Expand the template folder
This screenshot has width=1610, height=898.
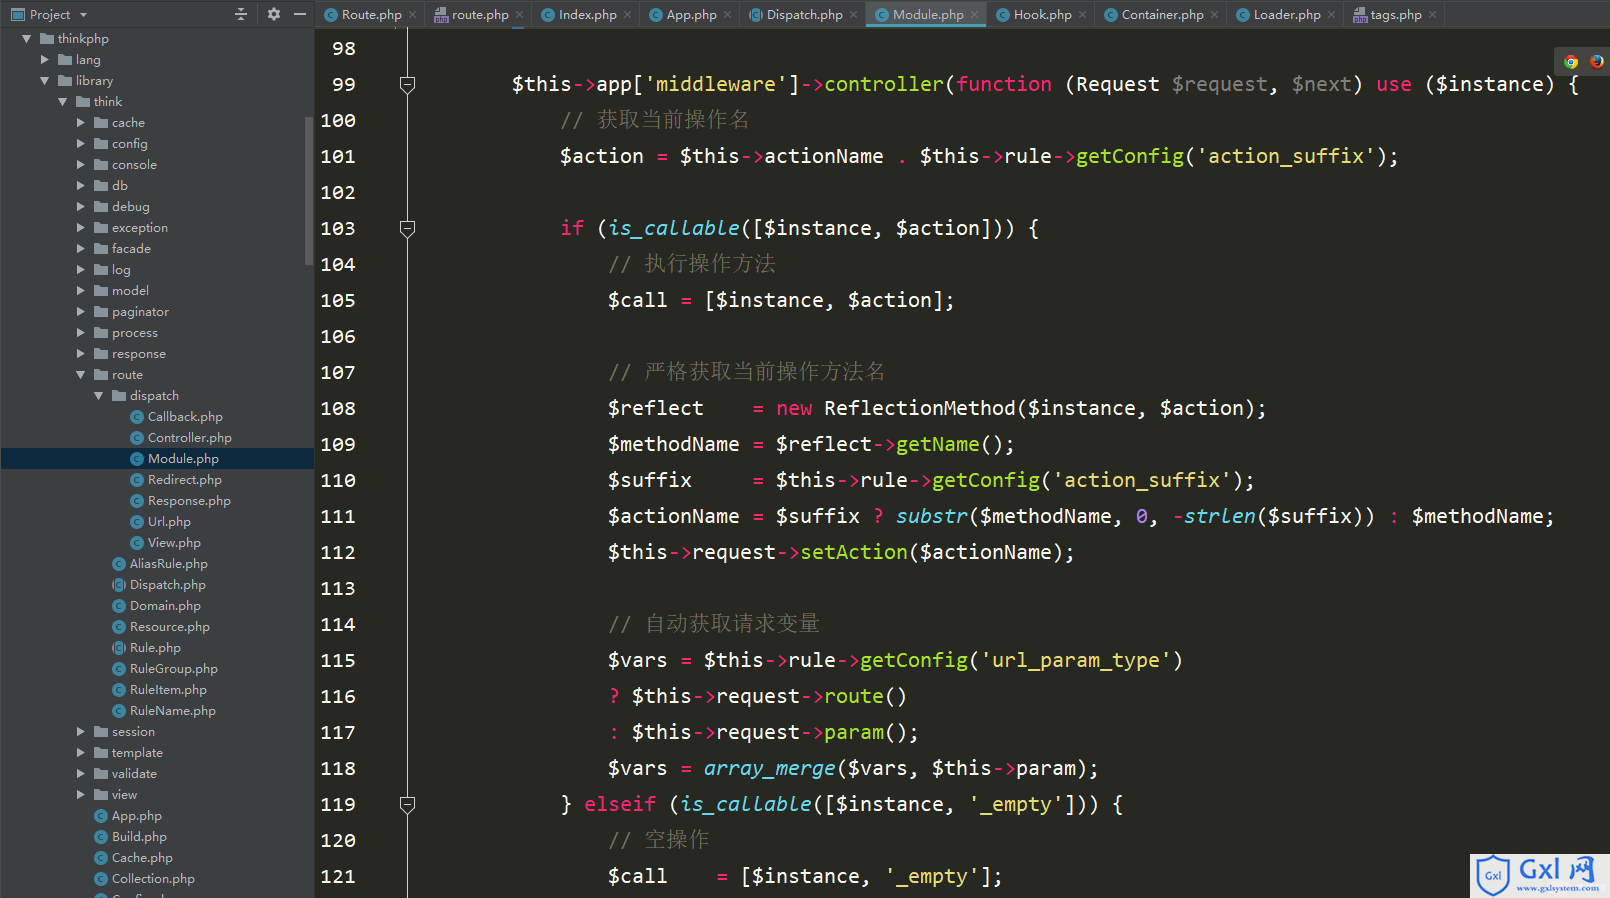point(80,753)
